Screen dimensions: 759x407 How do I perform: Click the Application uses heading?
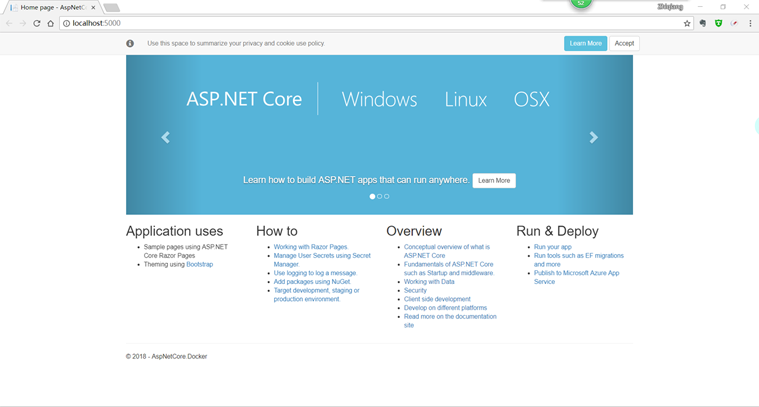tap(174, 231)
